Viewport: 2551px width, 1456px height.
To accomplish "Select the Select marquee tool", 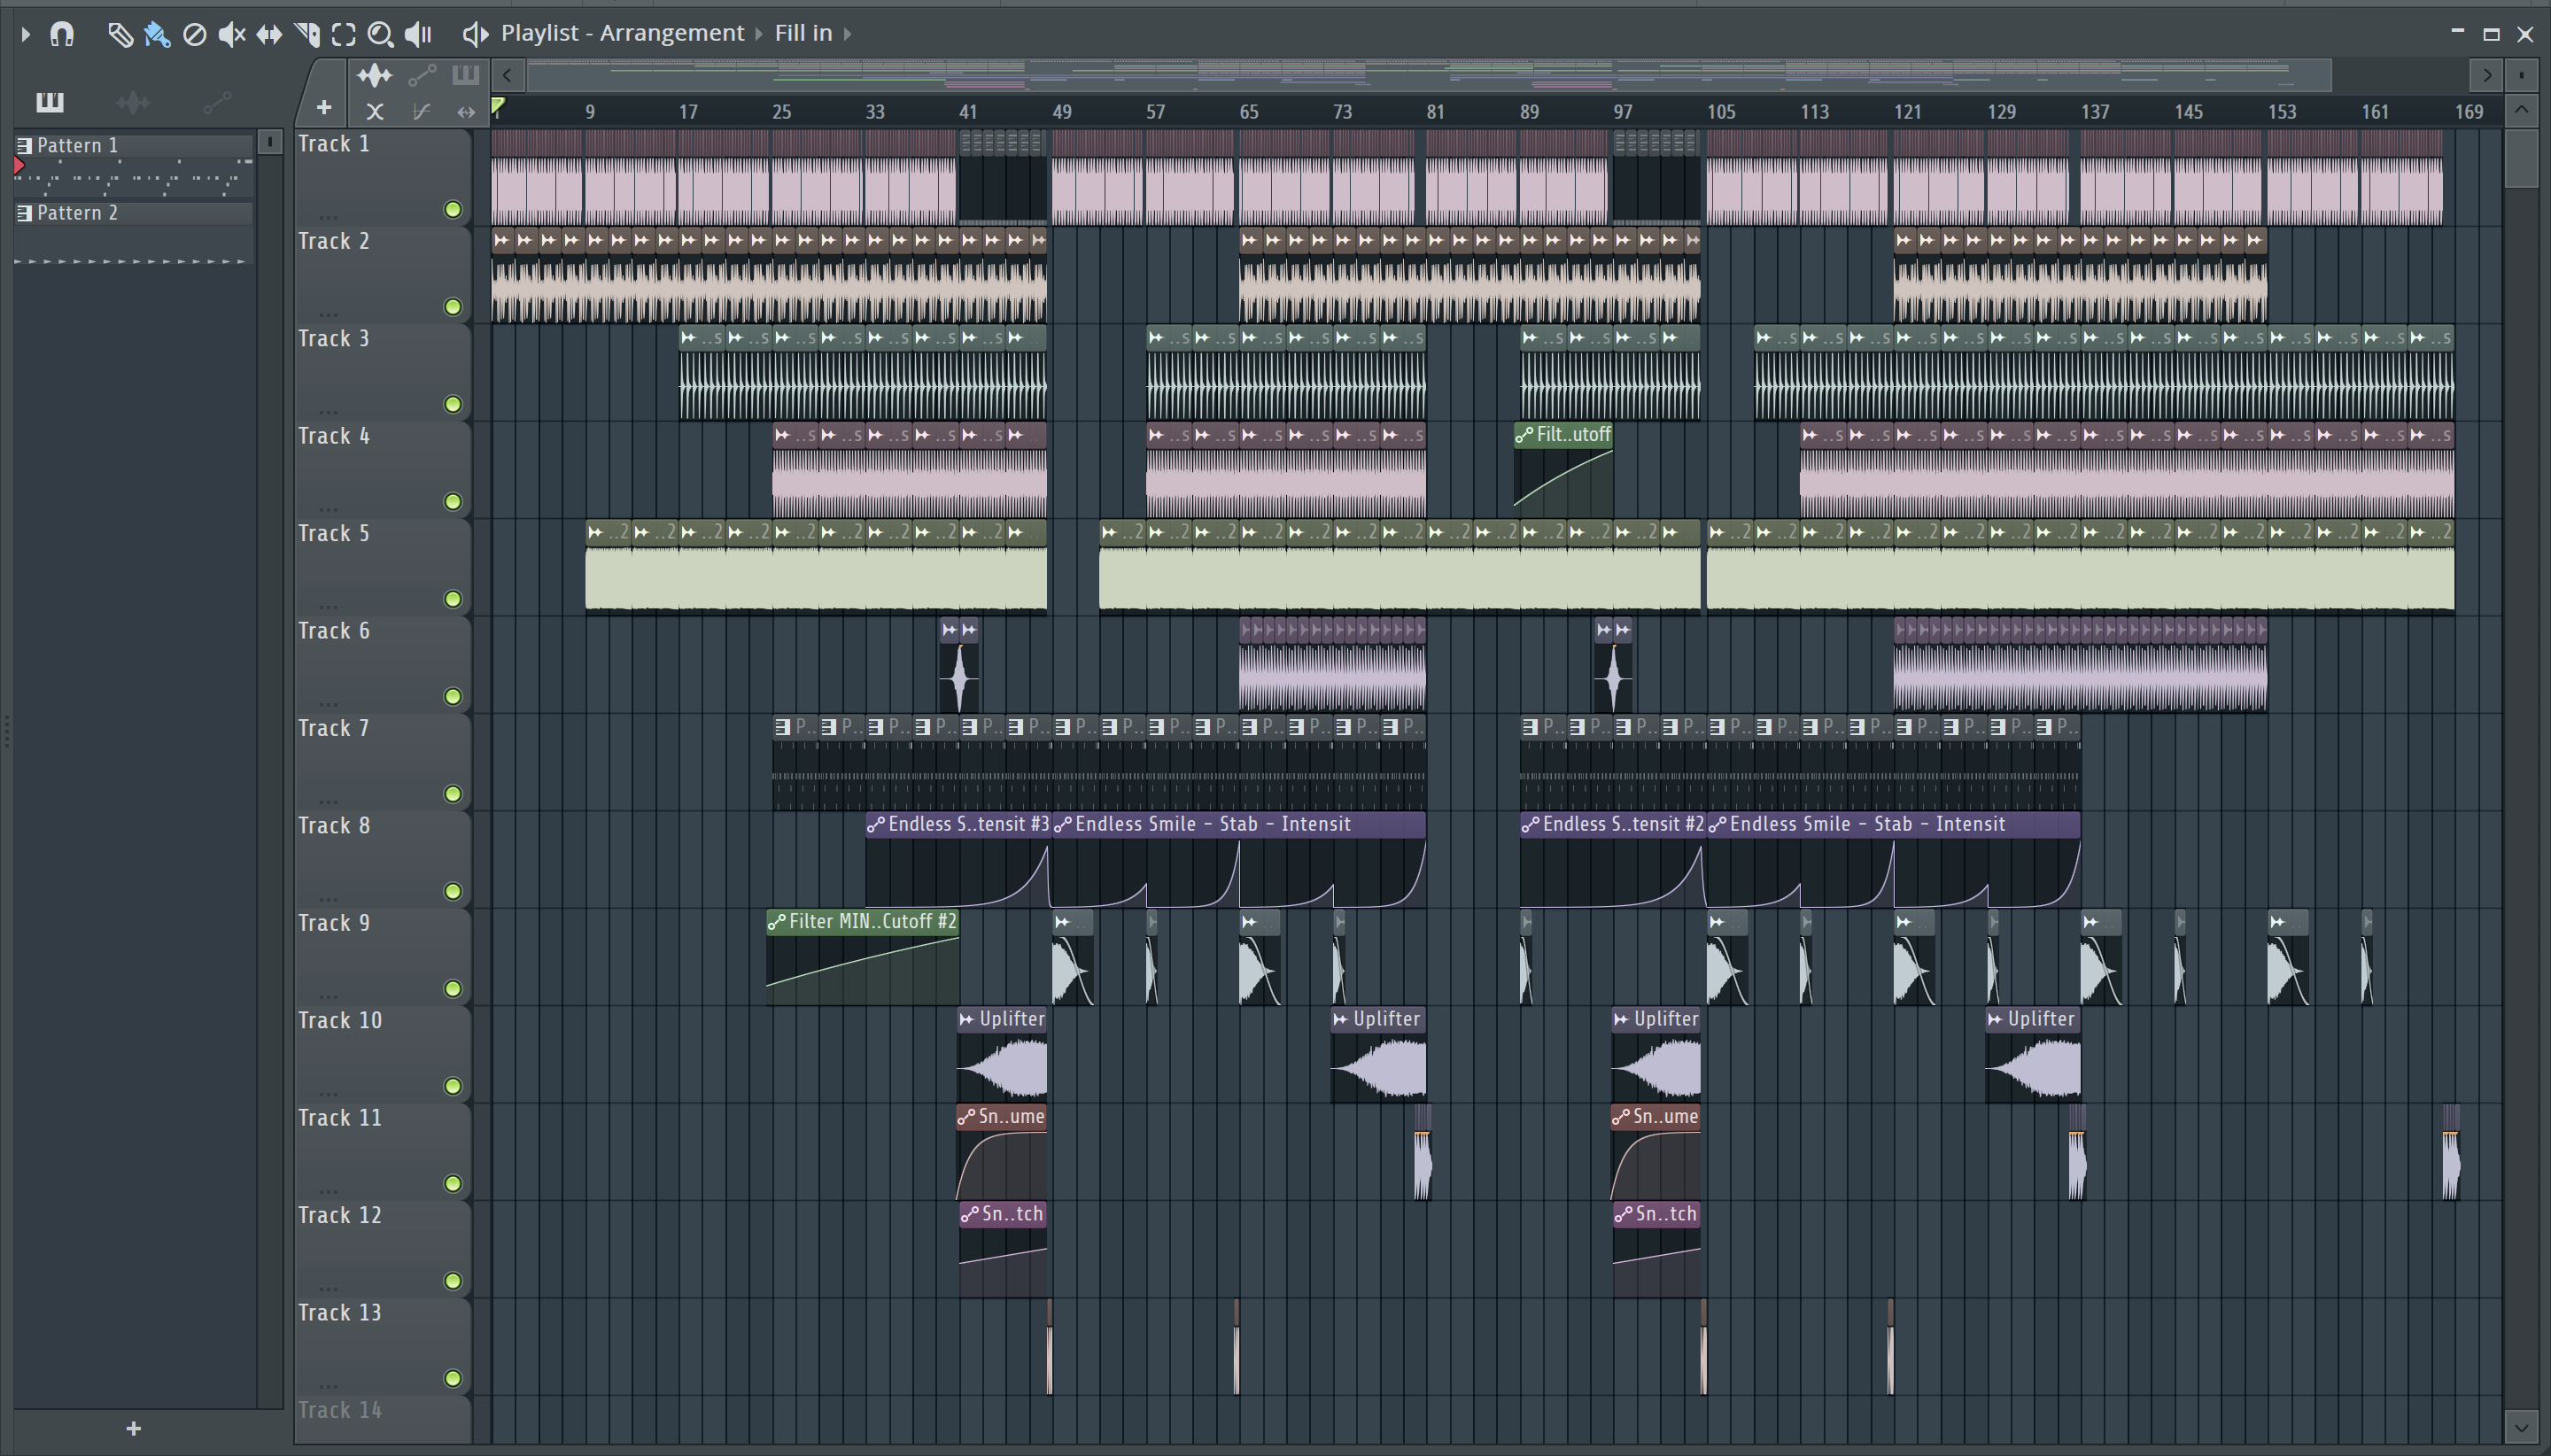I will point(343,34).
